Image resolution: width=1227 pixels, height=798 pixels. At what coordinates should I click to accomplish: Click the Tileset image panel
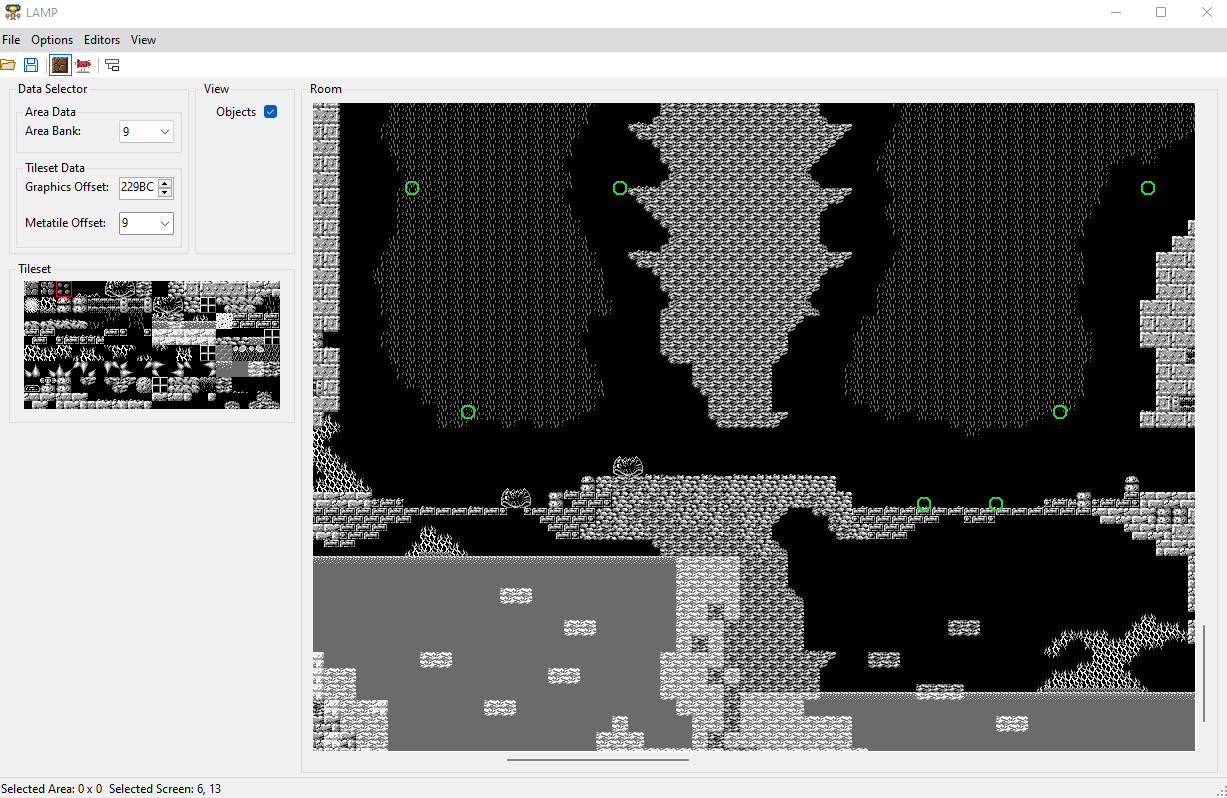(152, 345)
